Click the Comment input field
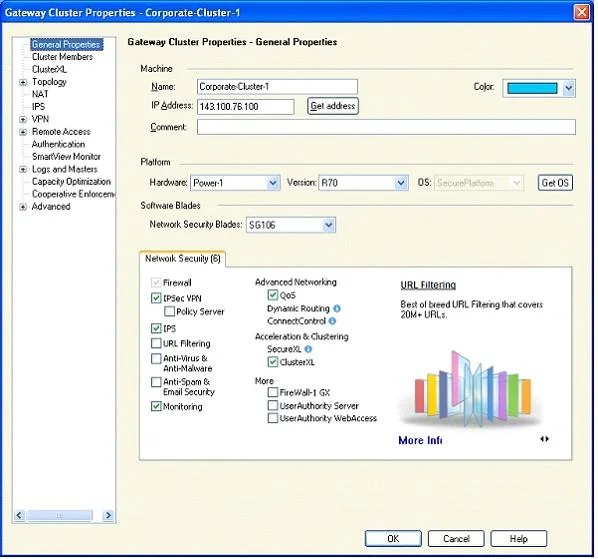 point(386,127)
